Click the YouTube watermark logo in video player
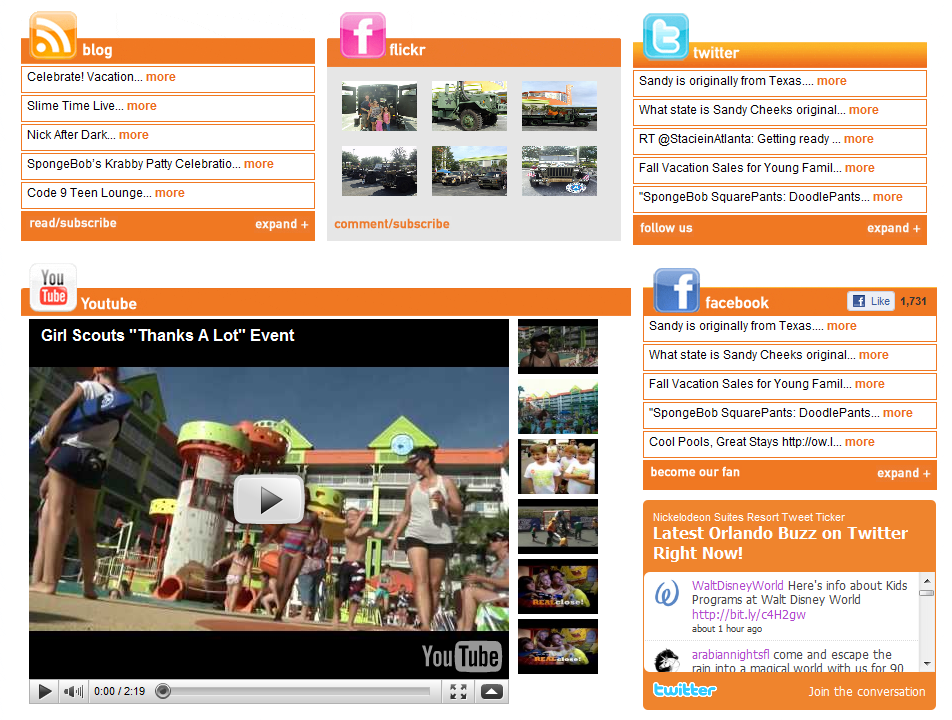 coord(461,656)
